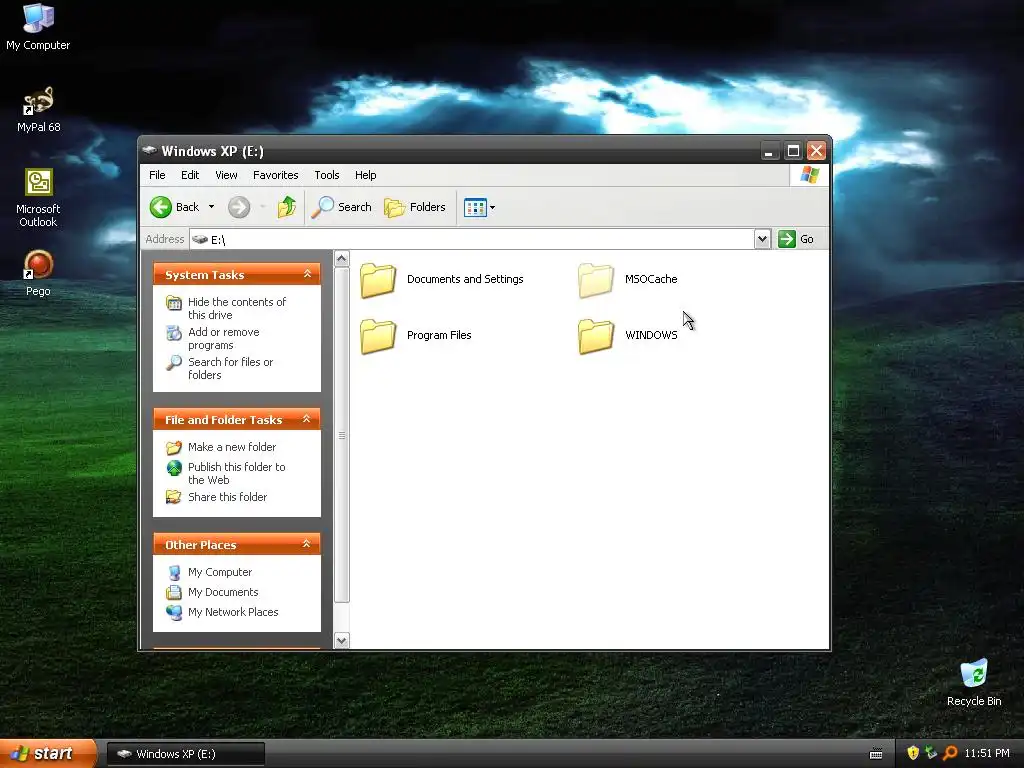Click the green Go arrow button
The height and width of the screenshot is (768, 1024).
[x=787, y=239]
